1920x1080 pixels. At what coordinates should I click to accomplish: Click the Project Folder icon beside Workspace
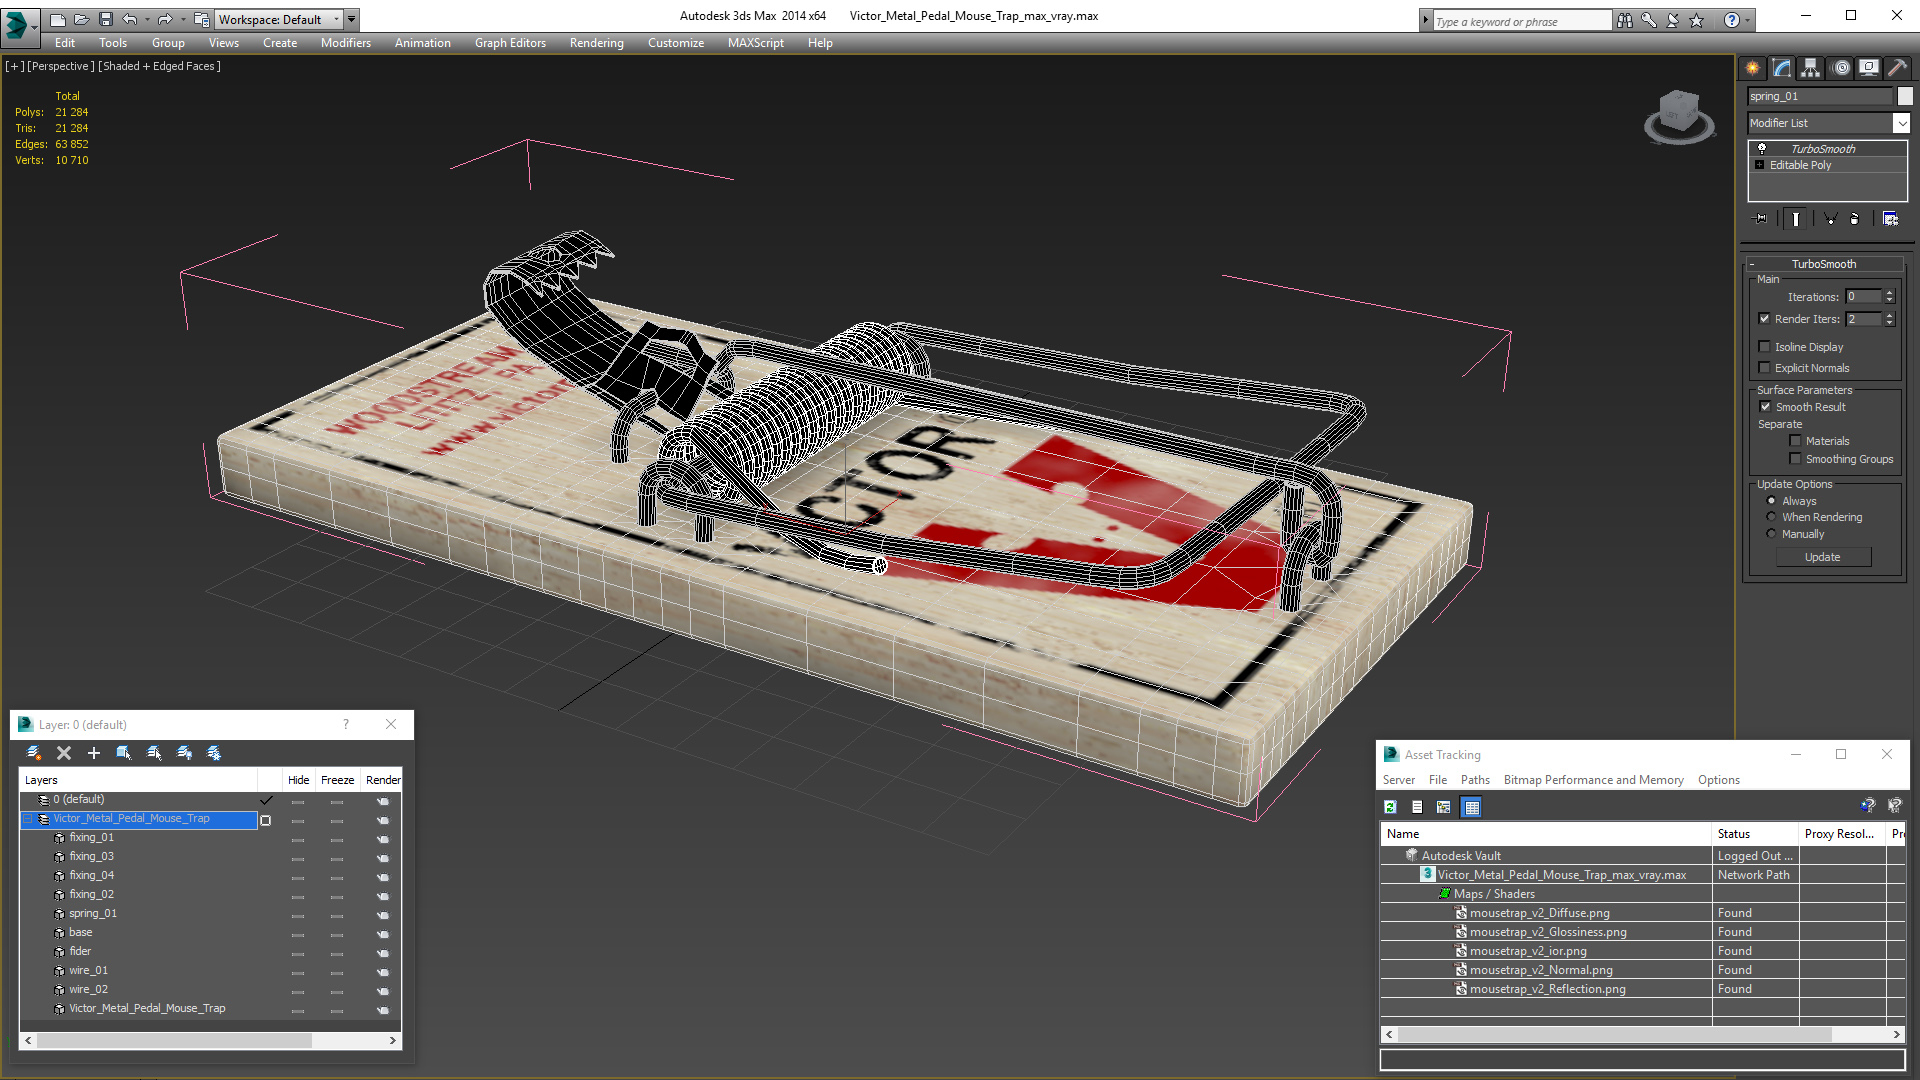pyautogui.click(x=201, y=19)
